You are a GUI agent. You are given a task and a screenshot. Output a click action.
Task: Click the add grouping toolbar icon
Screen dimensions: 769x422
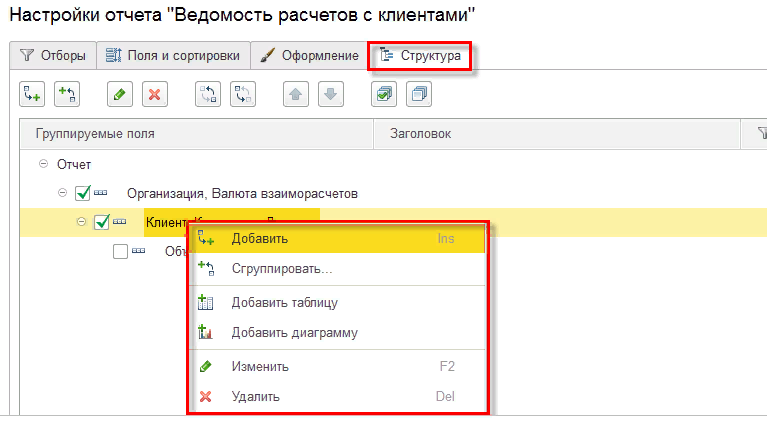tap(32, 94)
